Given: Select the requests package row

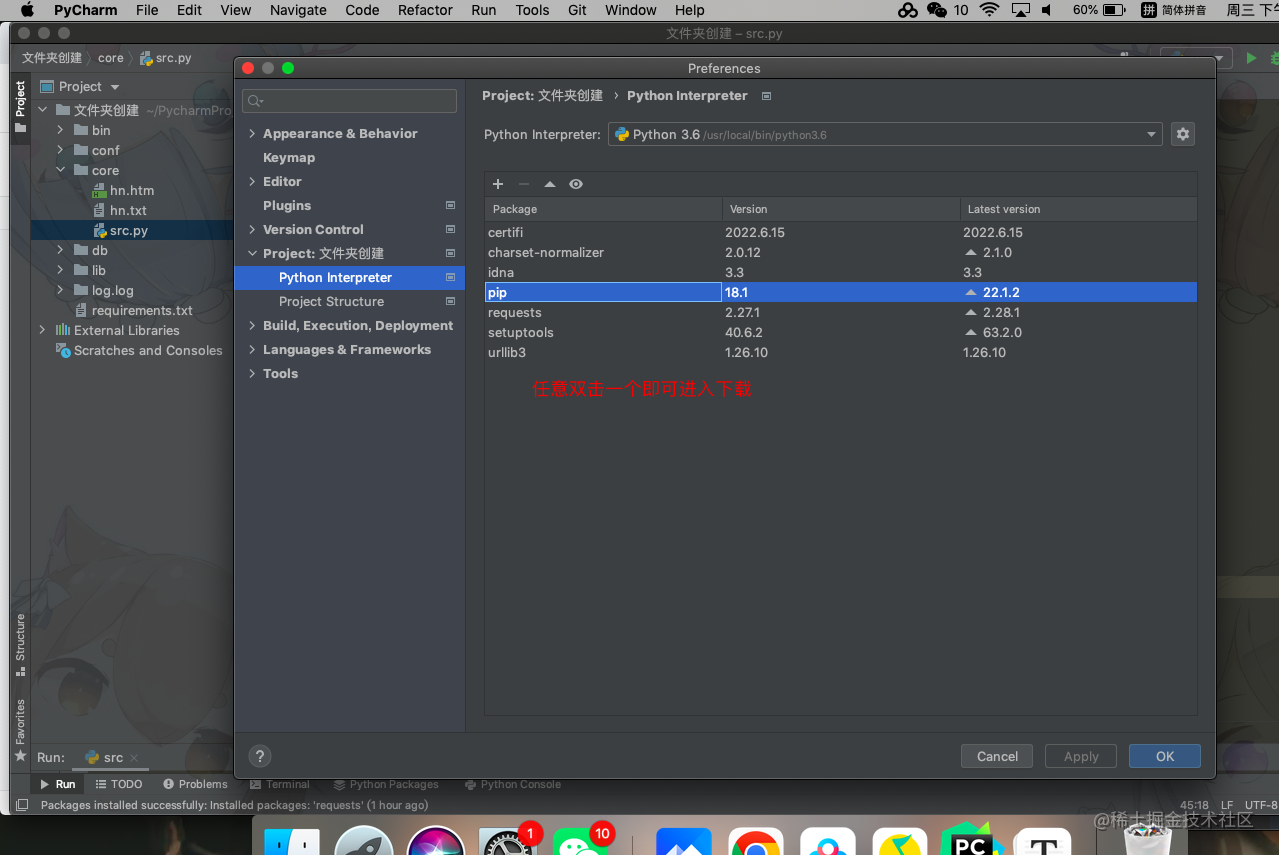Looking at the screenshot, I should (x=840, y=312).
